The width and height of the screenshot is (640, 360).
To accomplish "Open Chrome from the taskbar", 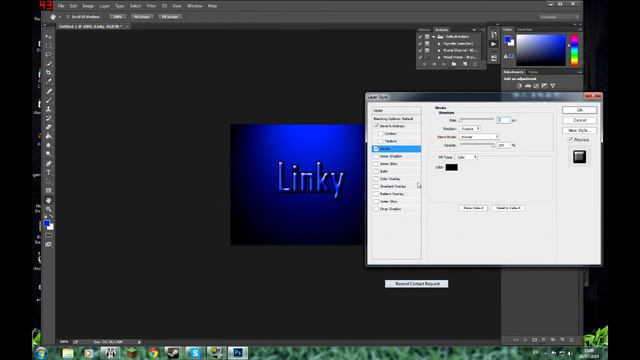I will tap(153, 353).
